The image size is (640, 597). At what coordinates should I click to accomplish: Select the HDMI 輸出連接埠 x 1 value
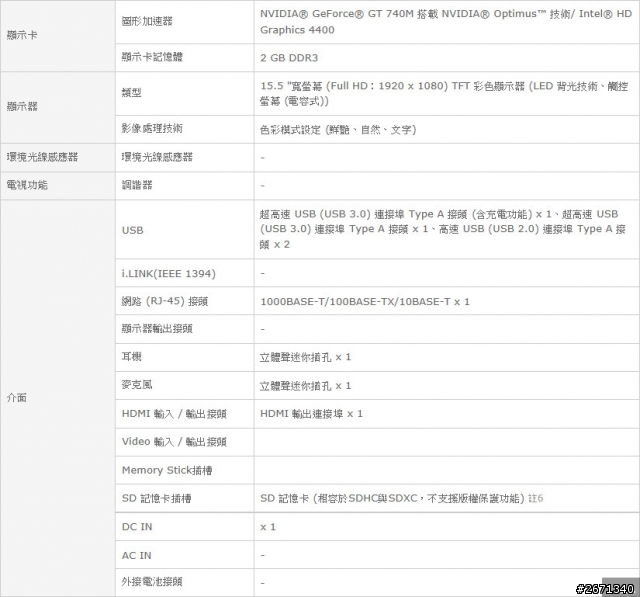tap(311, 414)
